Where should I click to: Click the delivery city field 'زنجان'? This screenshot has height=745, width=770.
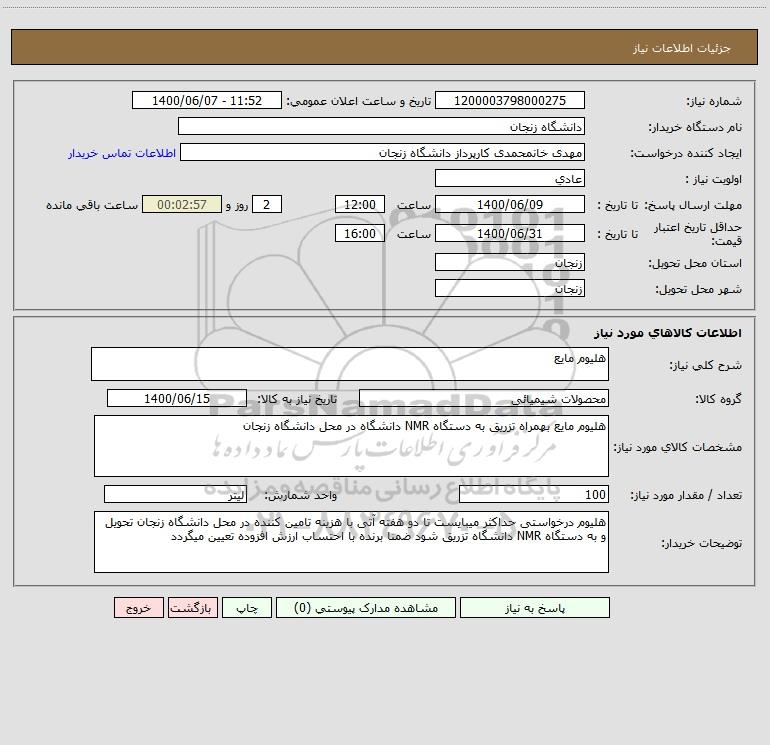[x=510, y=288]
